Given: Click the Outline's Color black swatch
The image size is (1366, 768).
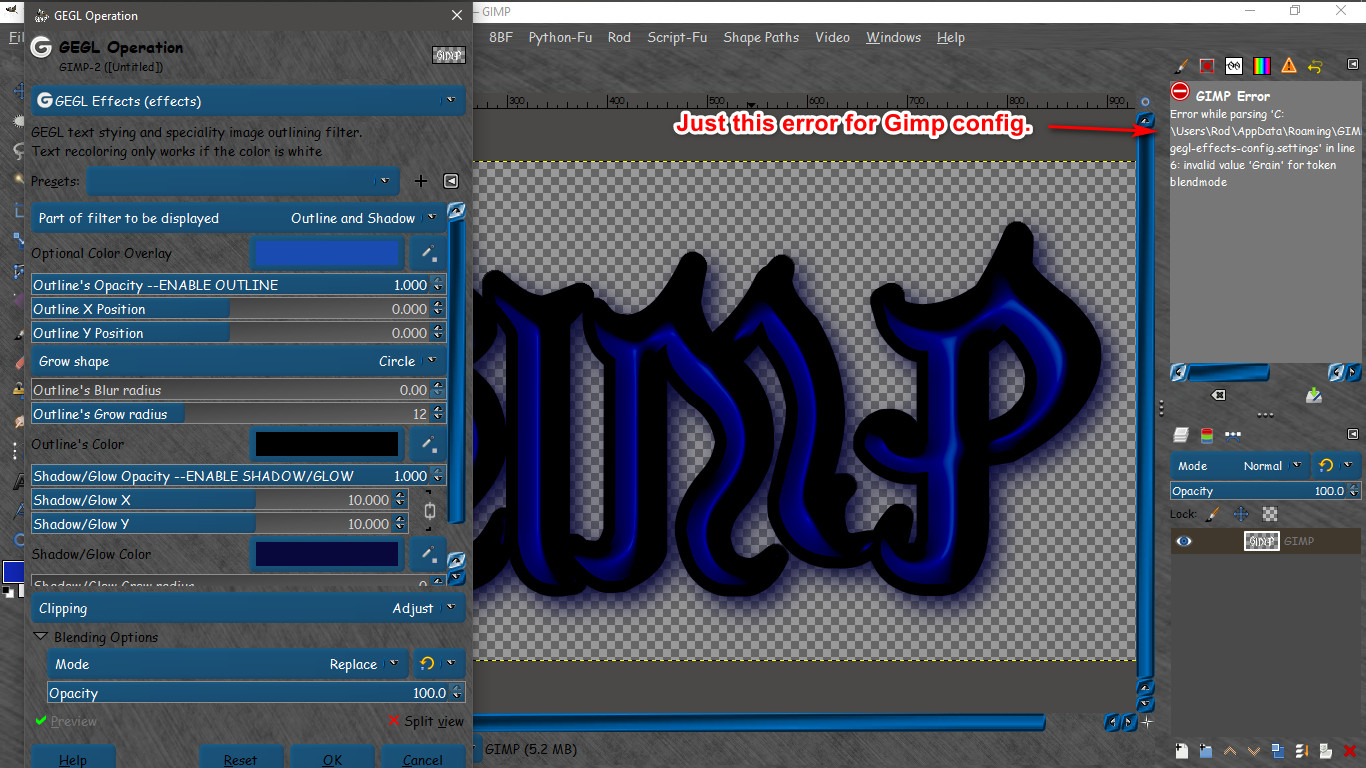Looking at the screenshot, I should pyautogui.click(x=327, y=444).
